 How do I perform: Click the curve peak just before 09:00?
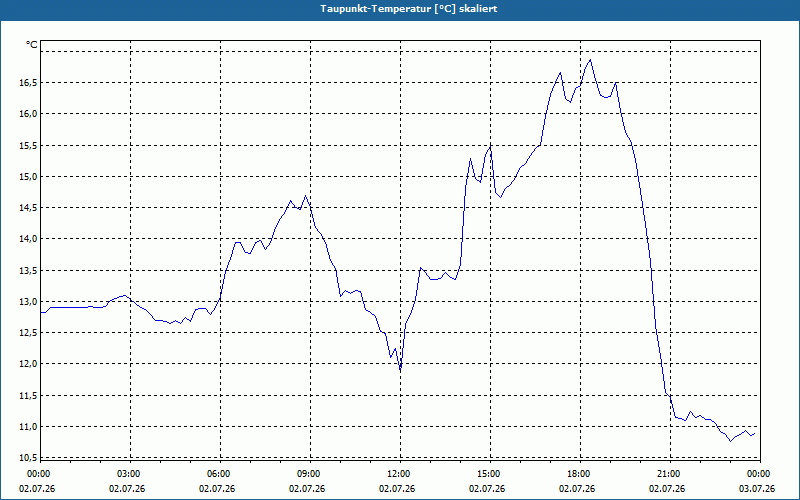(x=306, y=195)
